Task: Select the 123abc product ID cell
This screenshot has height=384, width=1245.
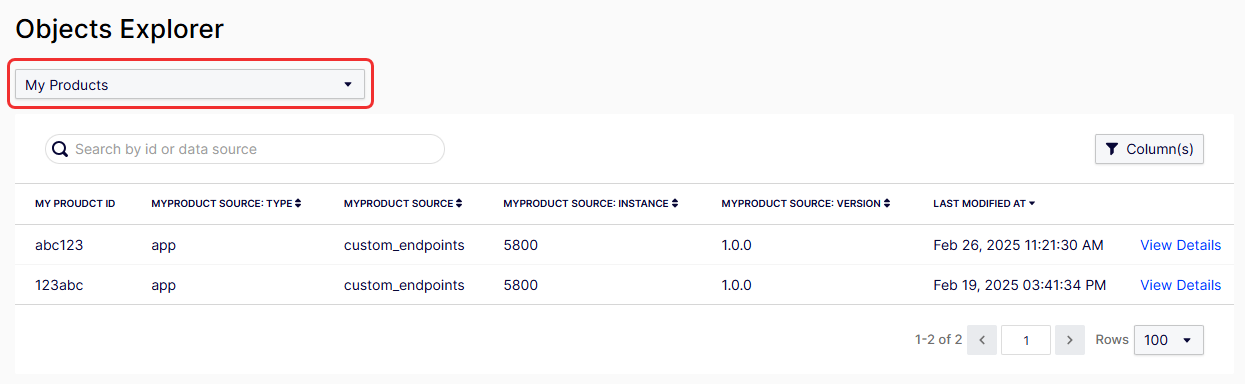Action: pyautogui.click(x=59, y=285)
